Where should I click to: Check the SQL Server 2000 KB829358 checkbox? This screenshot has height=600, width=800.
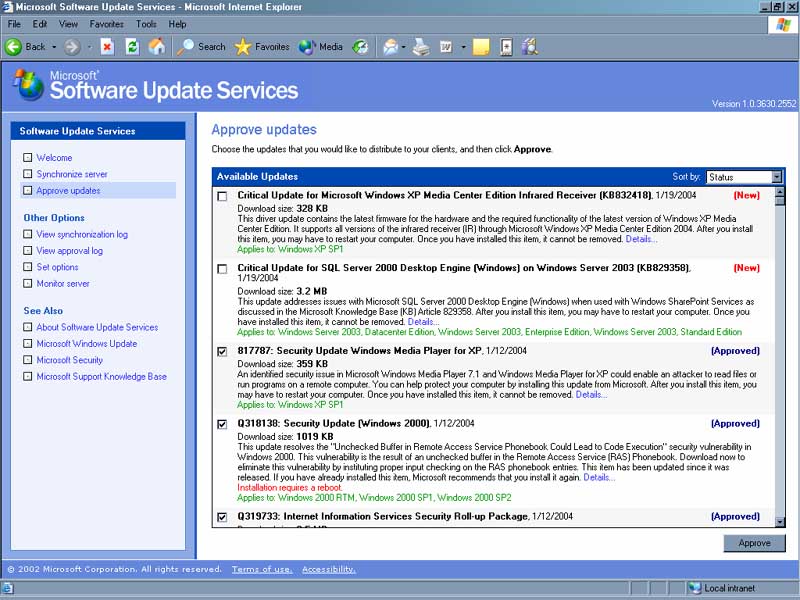[222, 269]
